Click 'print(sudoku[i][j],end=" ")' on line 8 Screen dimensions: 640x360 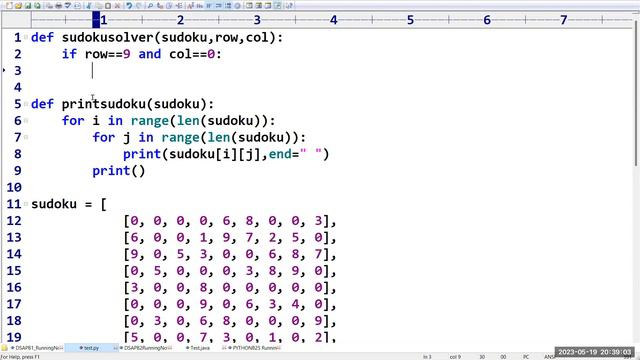point(226,154)
